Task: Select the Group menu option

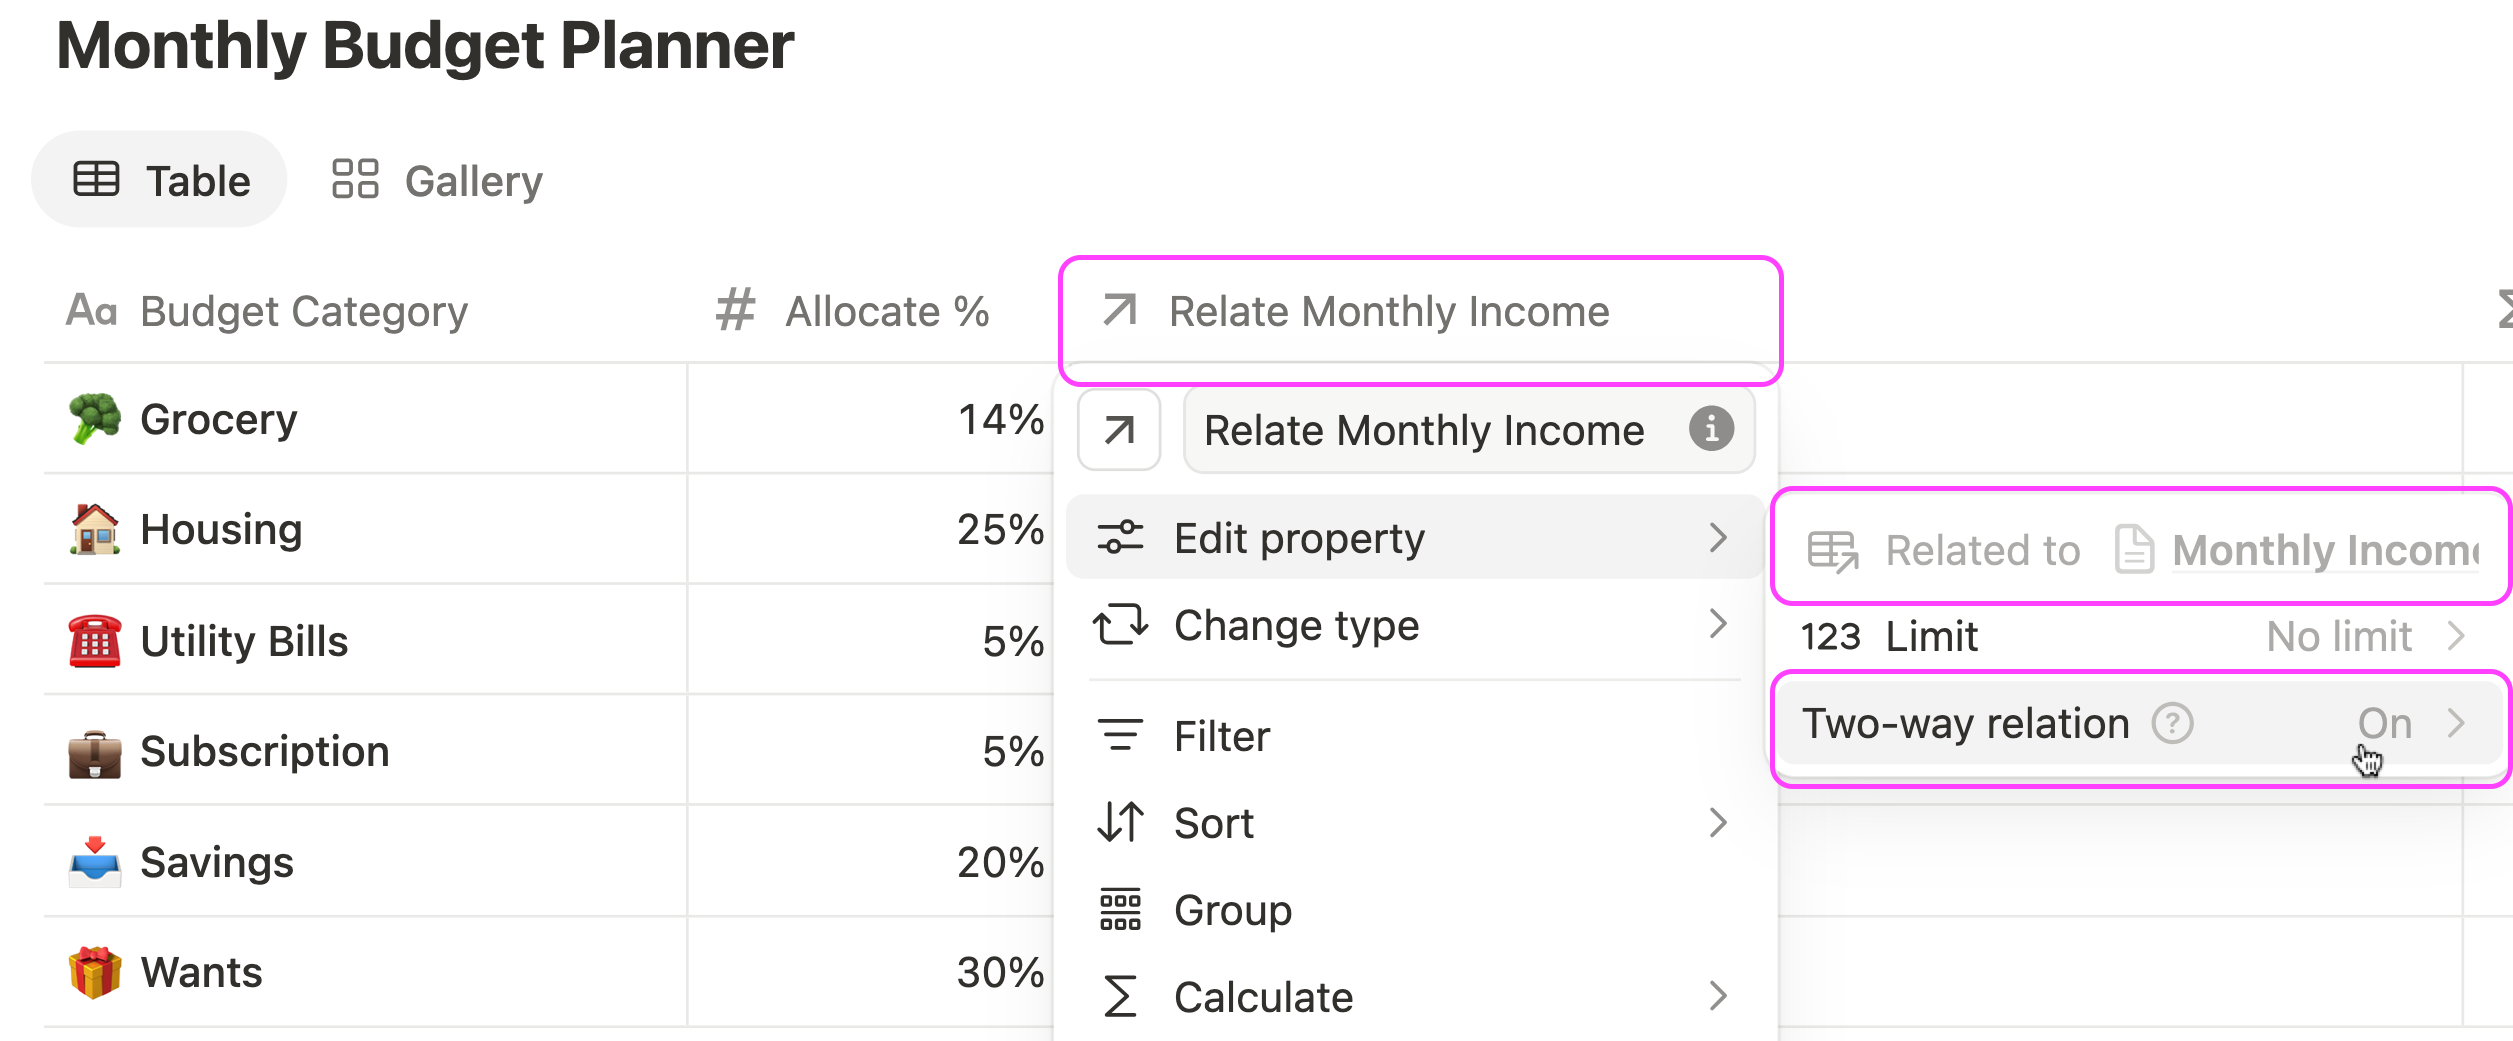Action: 1414,910
